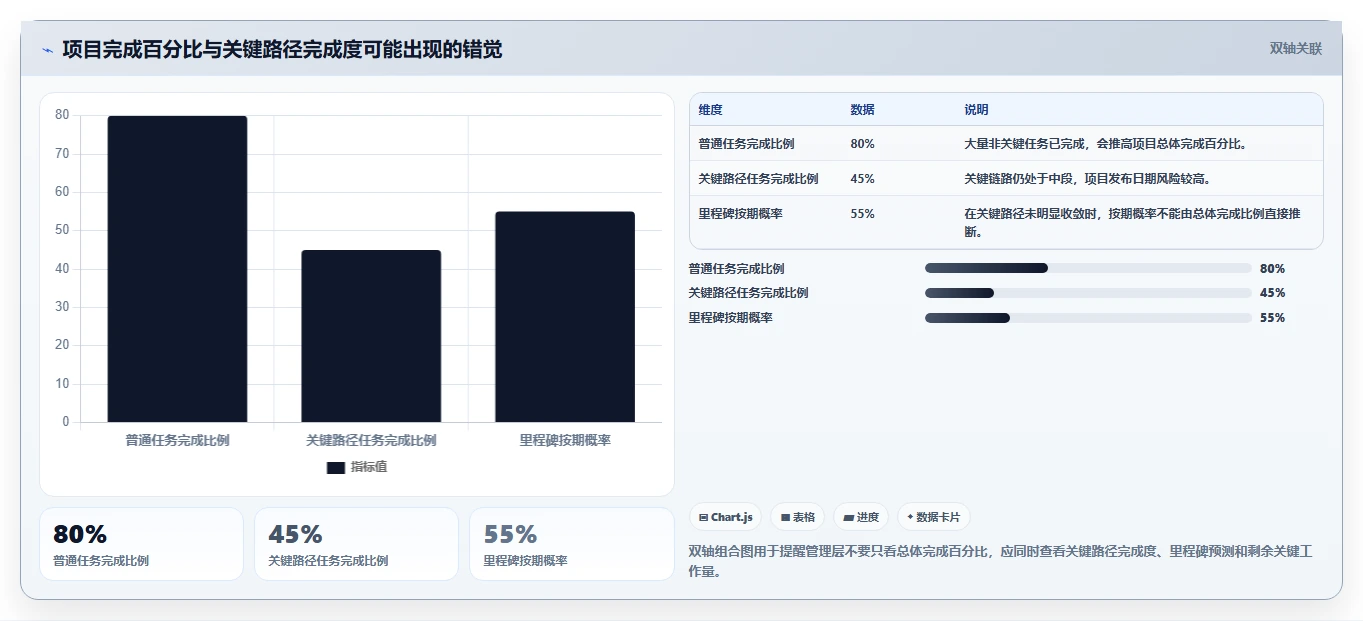The height and width of the screenshot is (621, 1363).
Task: Click the 45% progress bar for 关键路径任务完成比例
Action: coord(1088,293)
